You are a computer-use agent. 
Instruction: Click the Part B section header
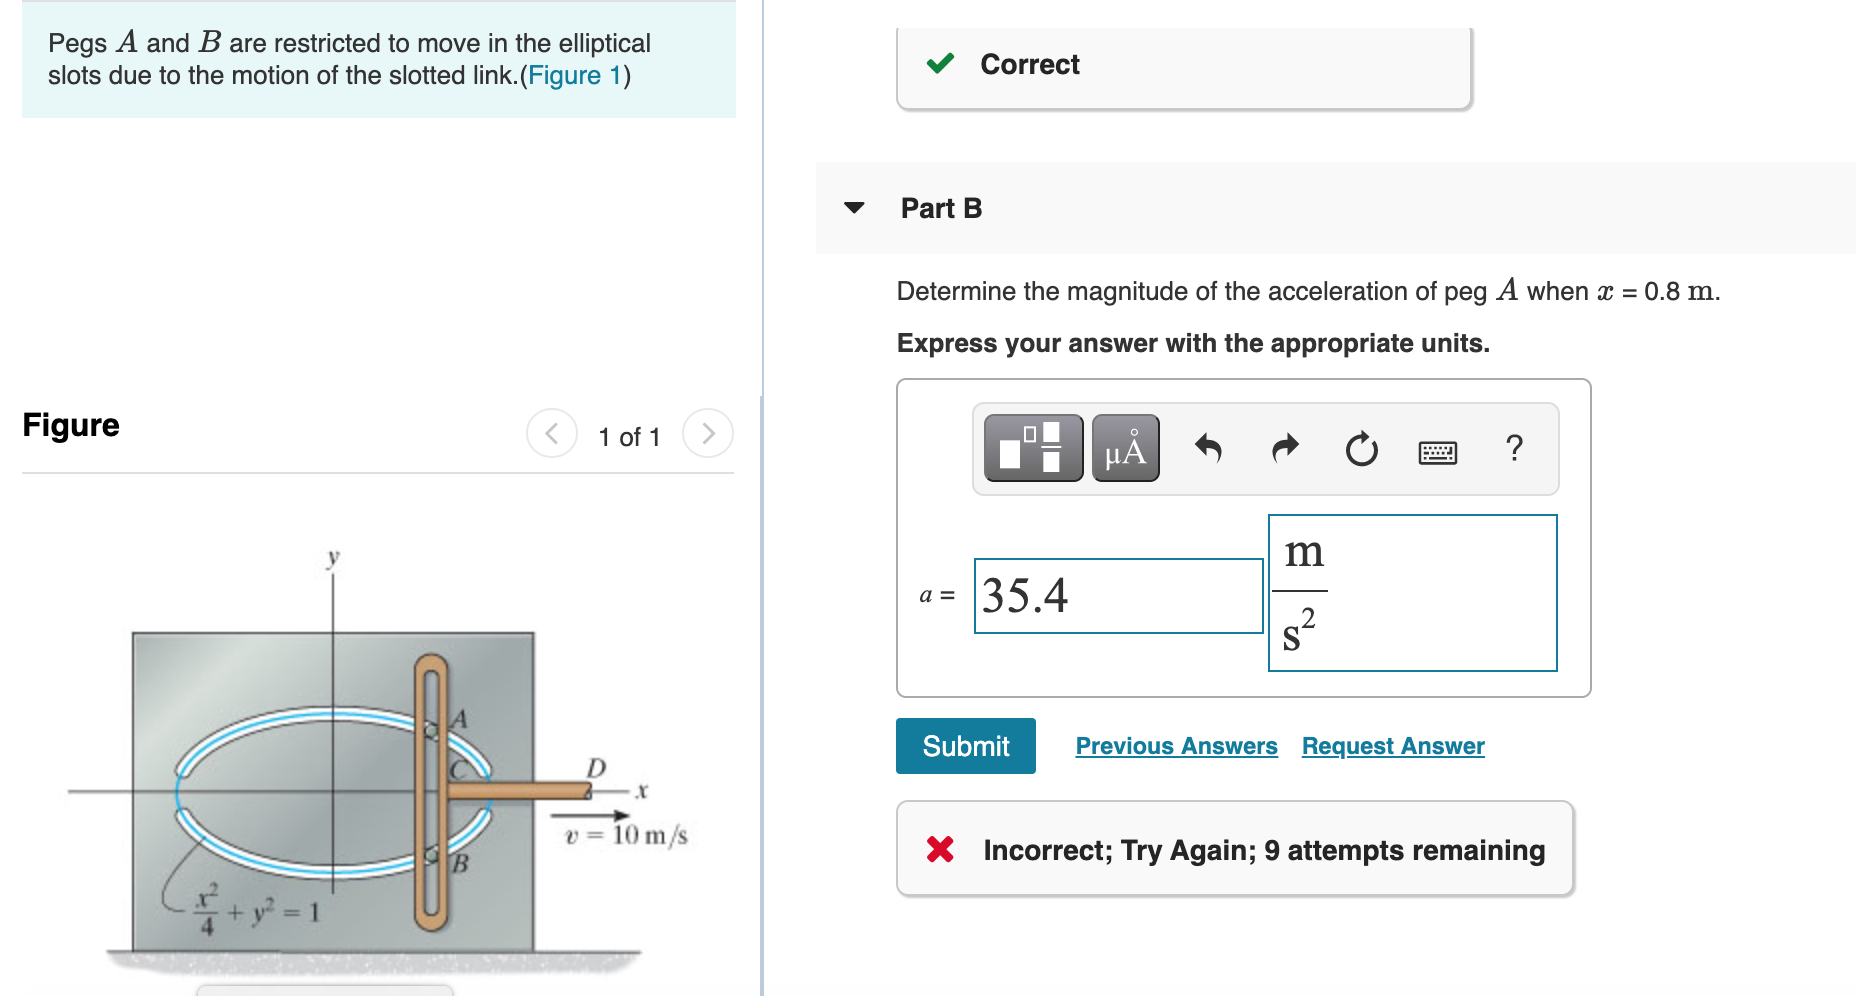click(940, 209)
